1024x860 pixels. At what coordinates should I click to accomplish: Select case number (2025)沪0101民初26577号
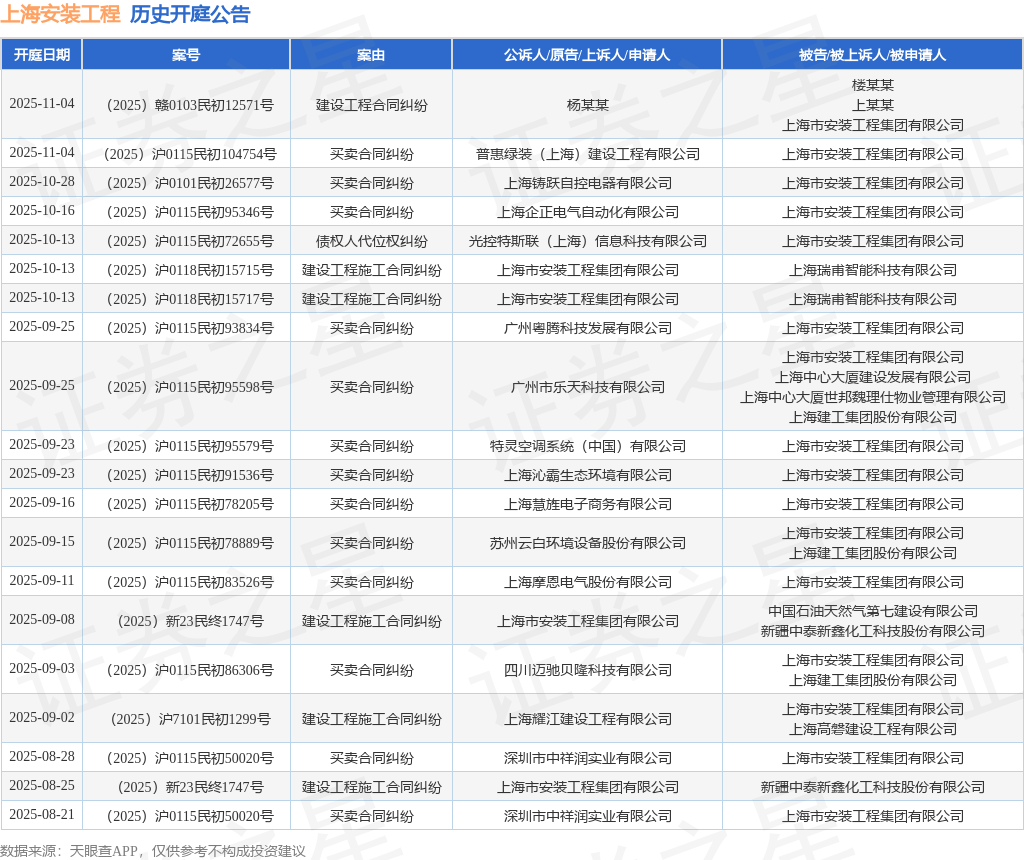pyautogui.click(x=190, y=183)
